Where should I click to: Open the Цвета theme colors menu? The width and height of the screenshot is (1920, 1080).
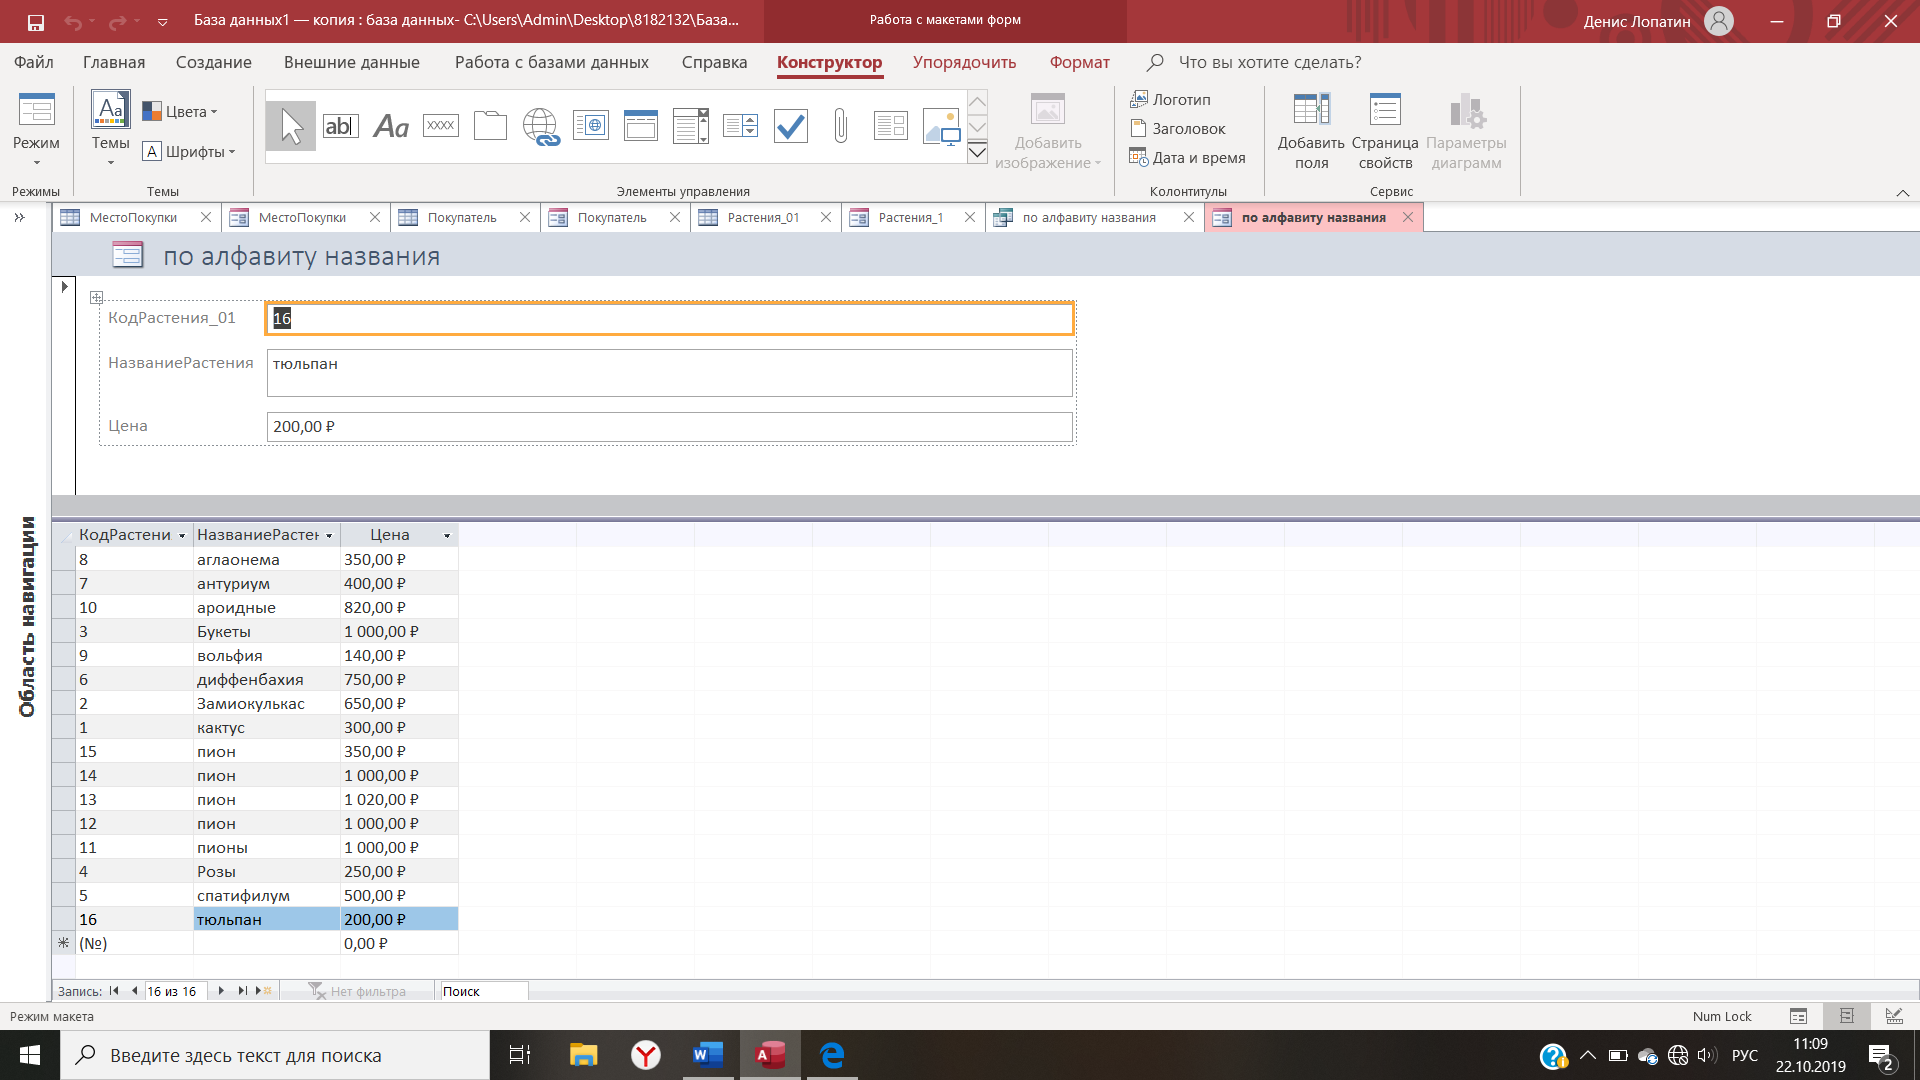[x=180, y=111]
